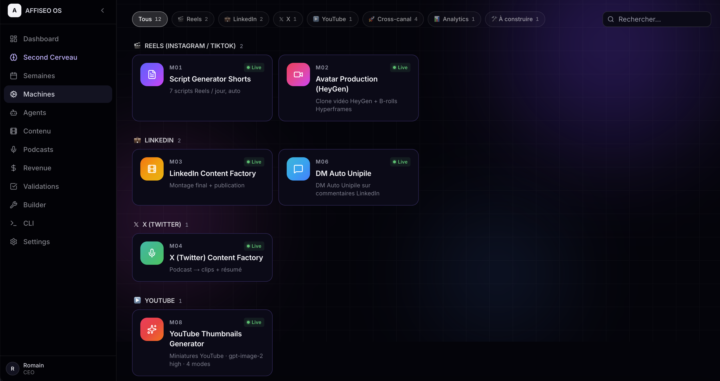Select the X filter chip
This screenshot has height=381, width=720.
point(288,19)
